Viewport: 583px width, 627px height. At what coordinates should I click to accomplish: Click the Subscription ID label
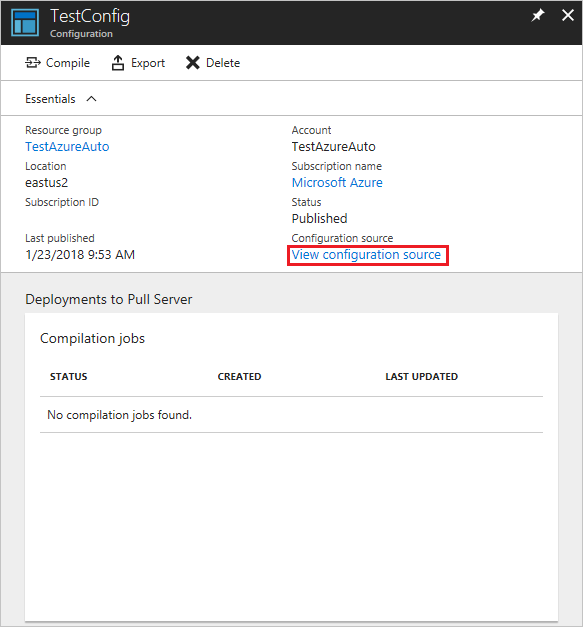(62, 202)
